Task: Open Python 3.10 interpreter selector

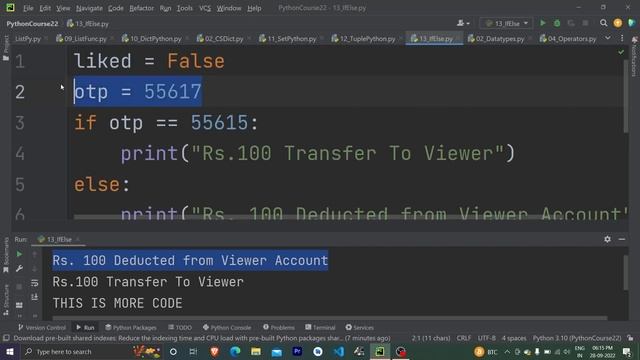Action: point(577,338)
